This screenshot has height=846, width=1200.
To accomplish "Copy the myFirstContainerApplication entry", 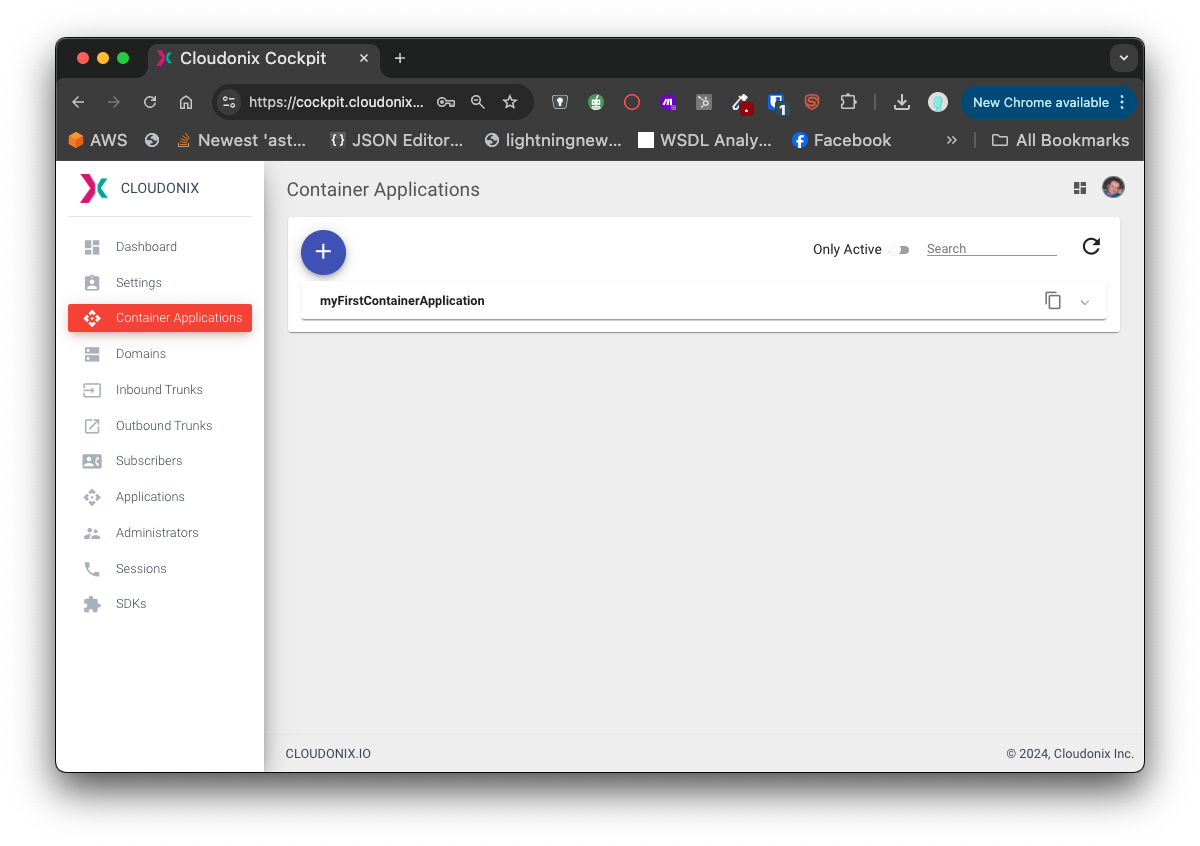I will pos(1052,301).
